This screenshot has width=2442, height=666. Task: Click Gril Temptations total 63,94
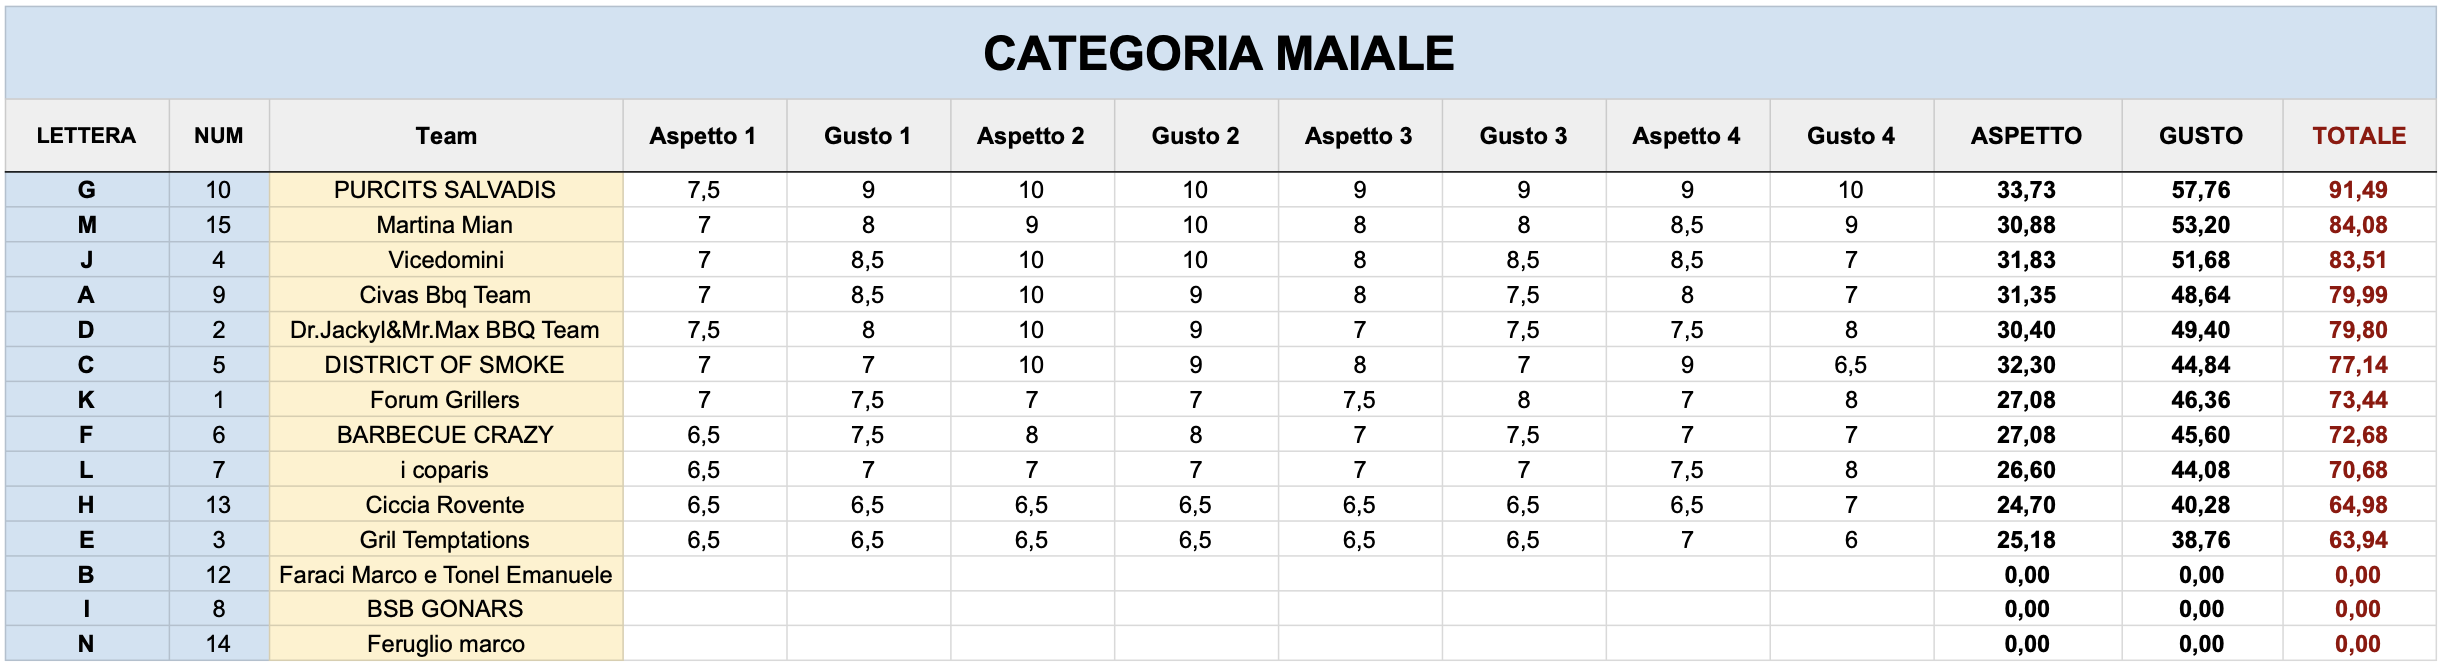click(2359, 540)
